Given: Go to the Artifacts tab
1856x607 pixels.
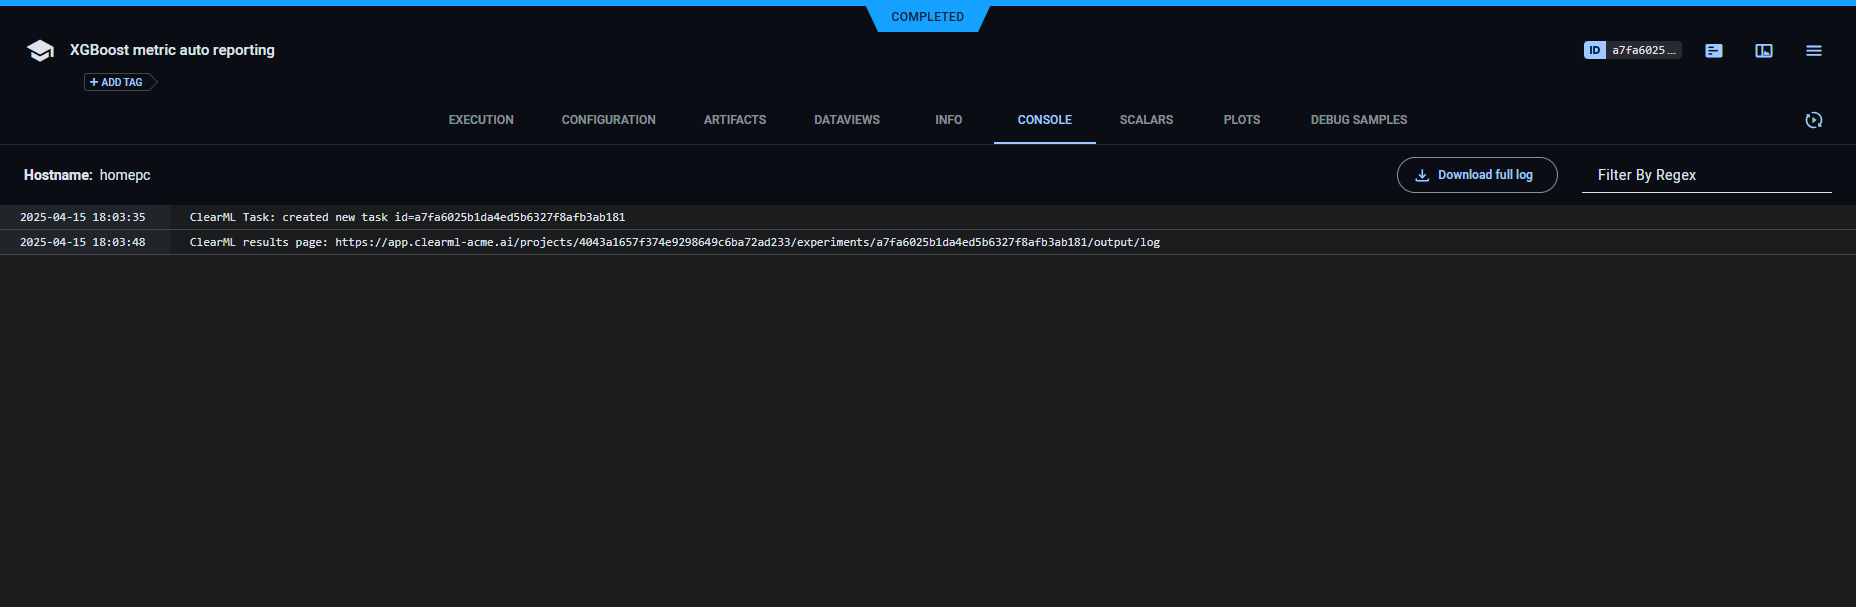Looking at the screenshot, I should (x=734, y=120).
